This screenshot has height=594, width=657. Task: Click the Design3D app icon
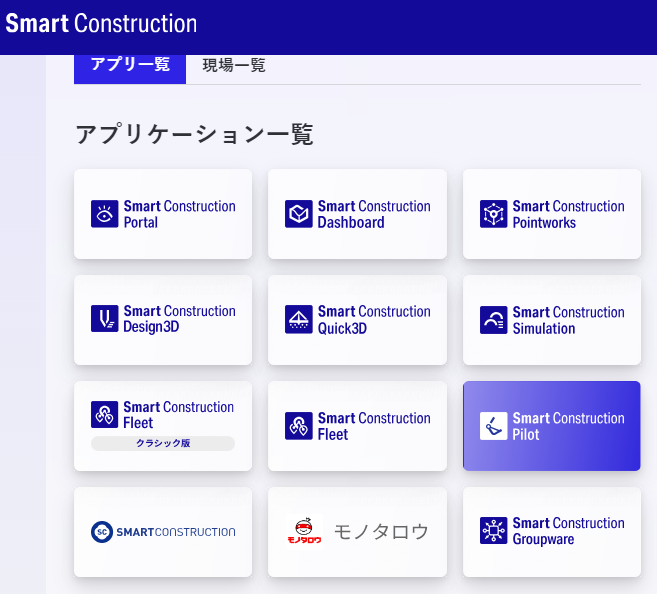105,319
